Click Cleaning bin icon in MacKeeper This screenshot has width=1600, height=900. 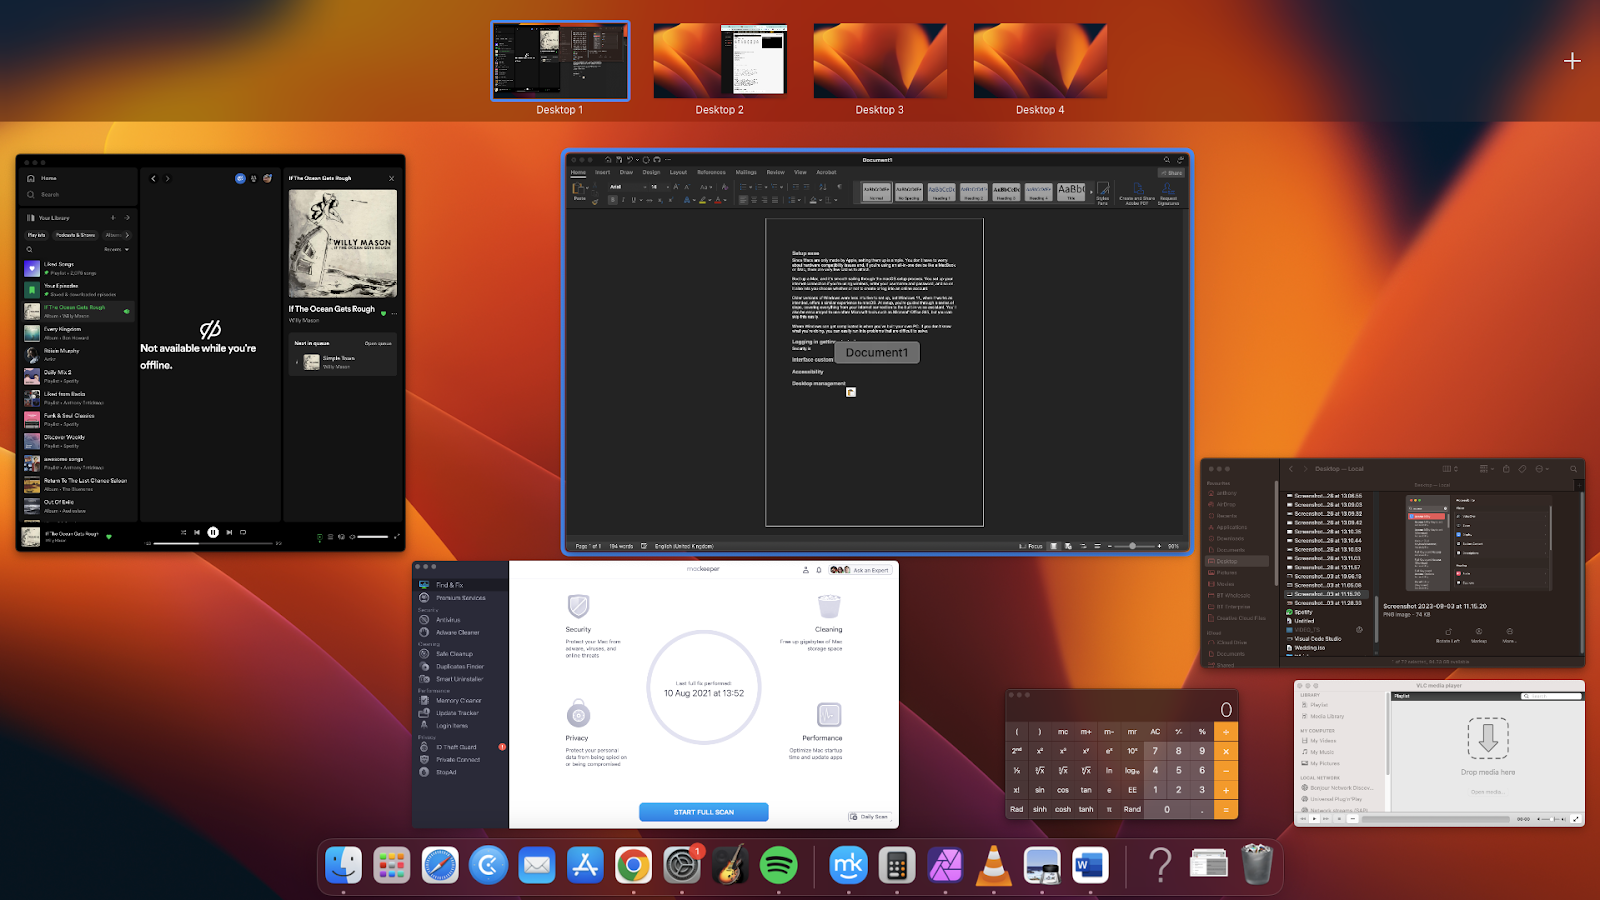tap(829, 606)
